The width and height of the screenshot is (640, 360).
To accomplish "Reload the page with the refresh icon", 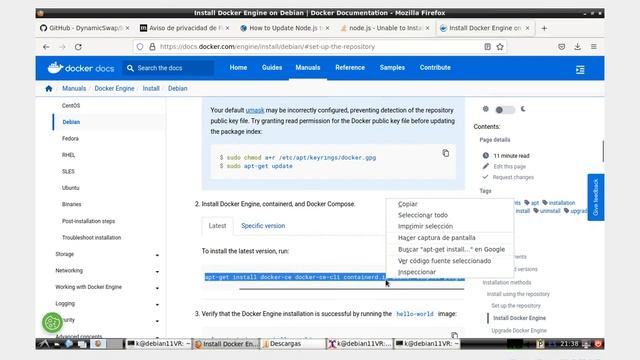I will click(78, 47).
